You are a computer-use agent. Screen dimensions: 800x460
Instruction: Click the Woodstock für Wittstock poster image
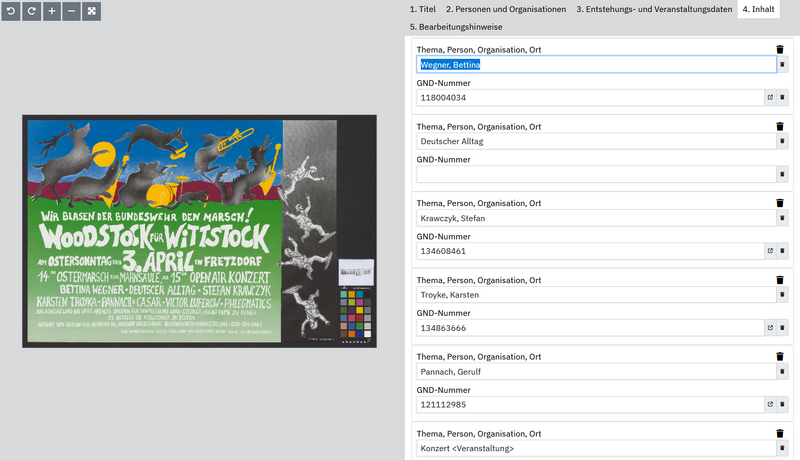(199, 231)
